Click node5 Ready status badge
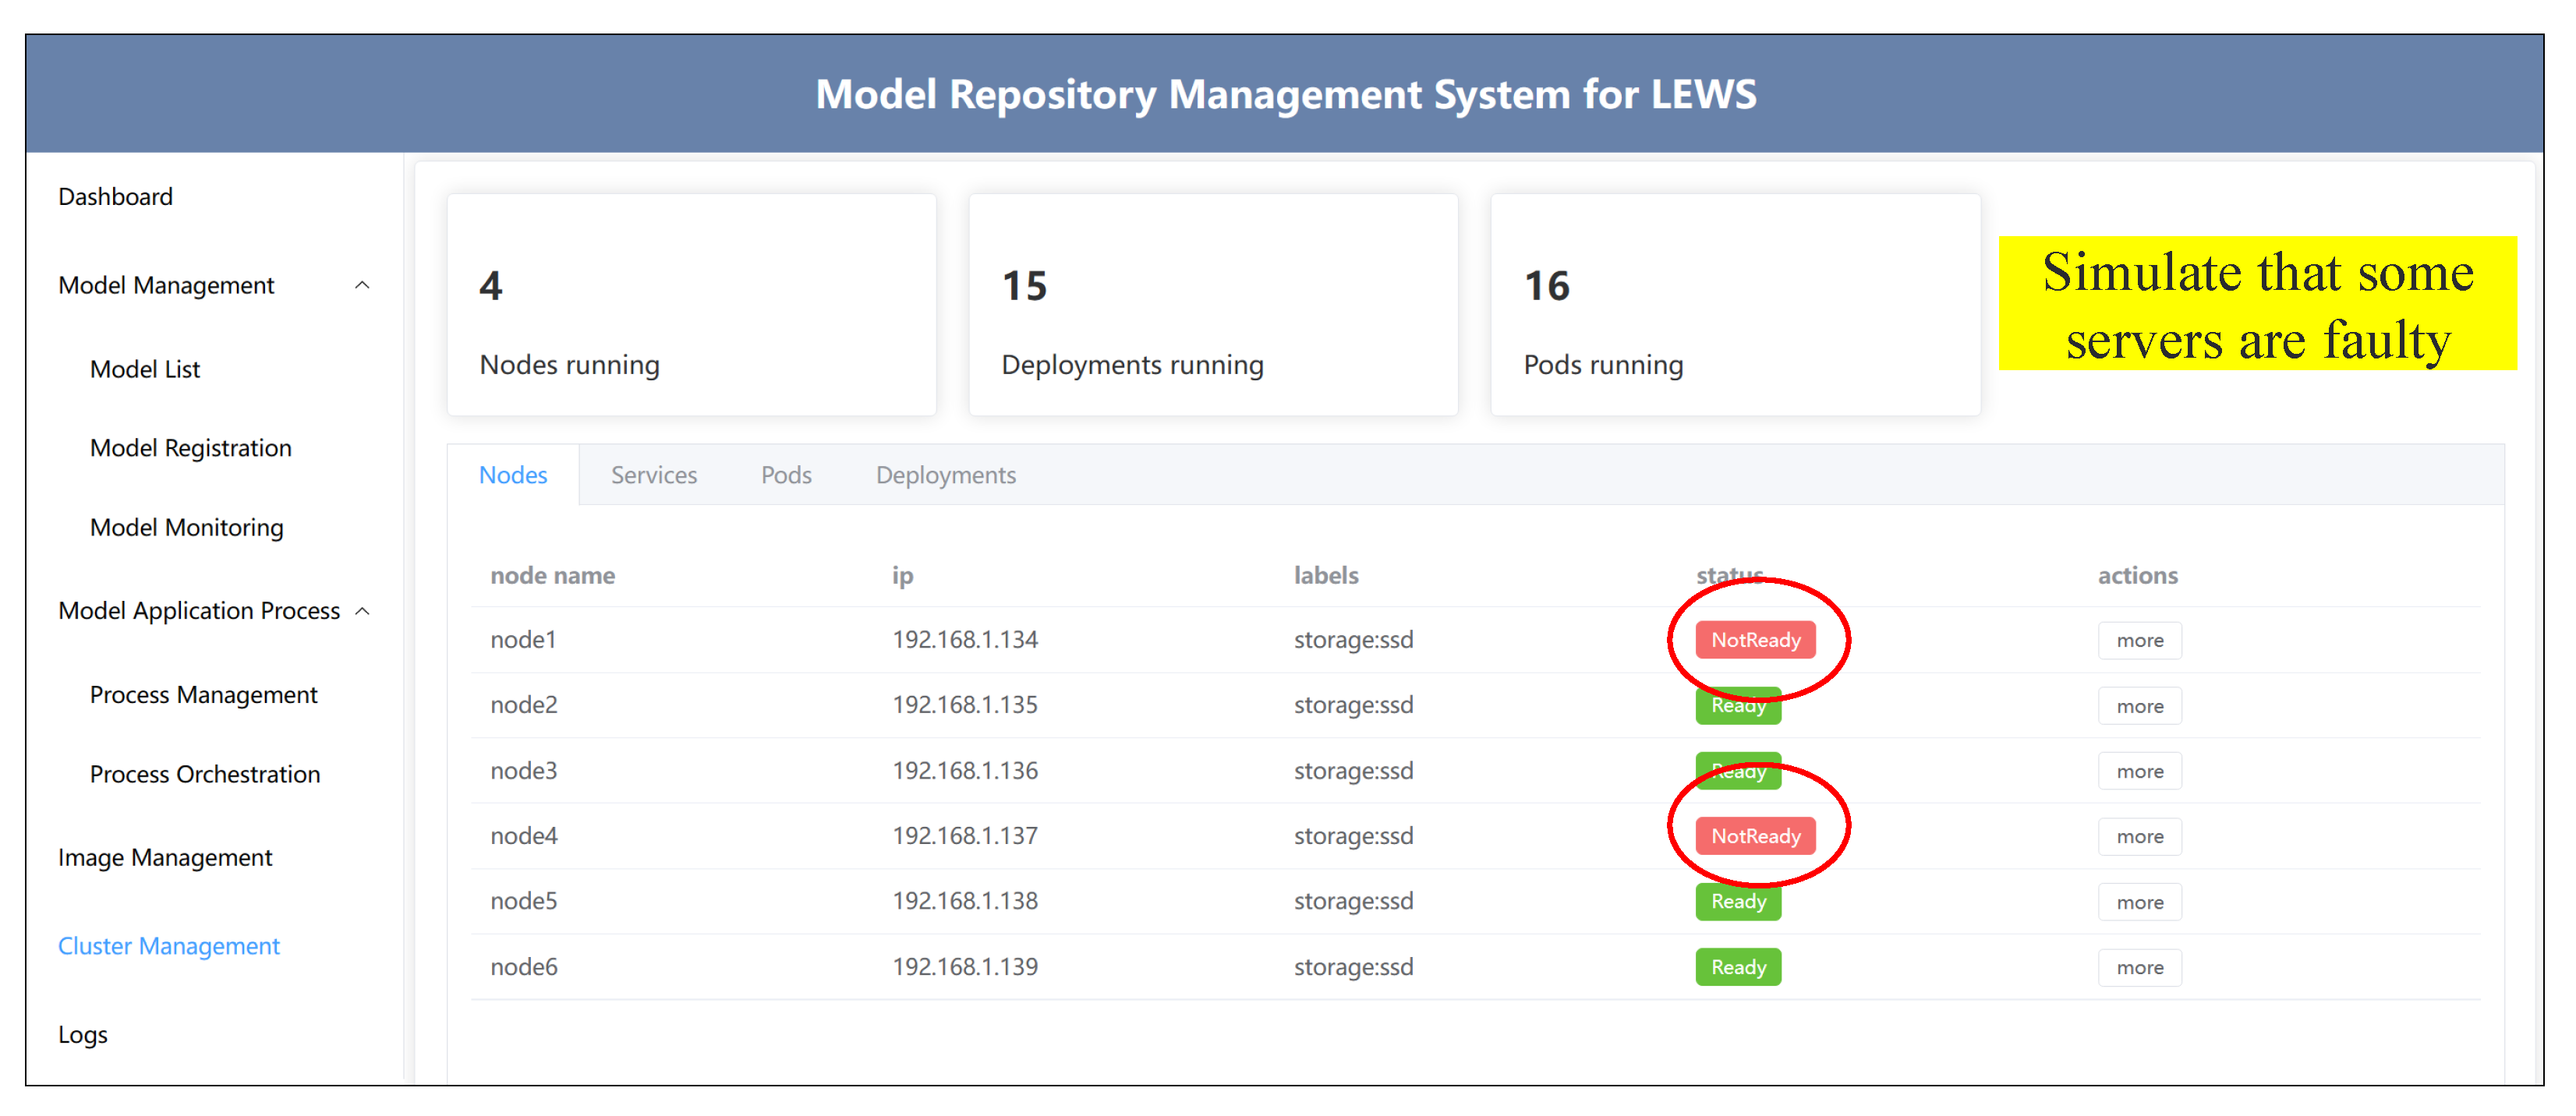 pyautogui.click(x=1737, y=902)
